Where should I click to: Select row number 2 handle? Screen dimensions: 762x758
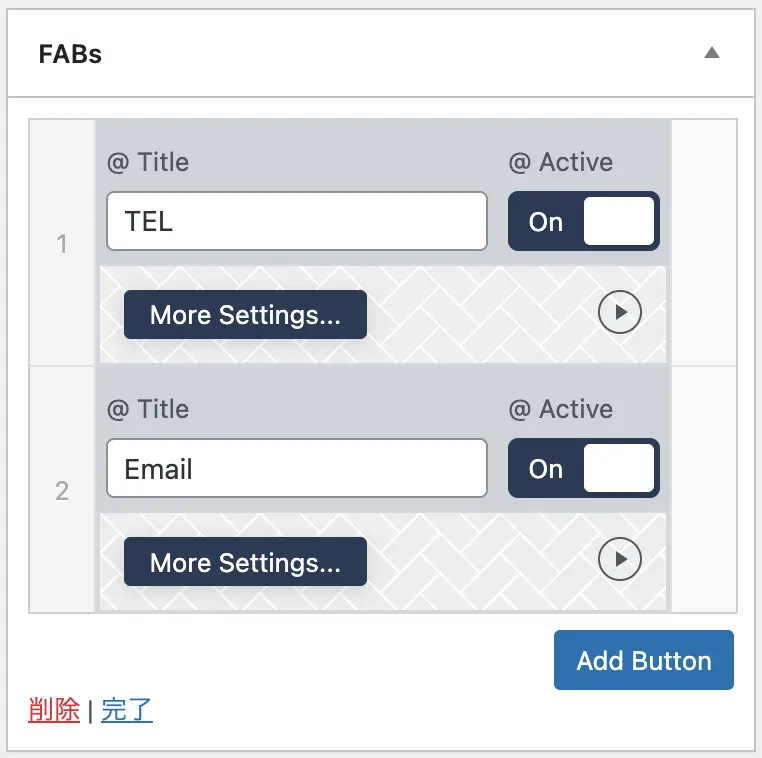(62, 490)
